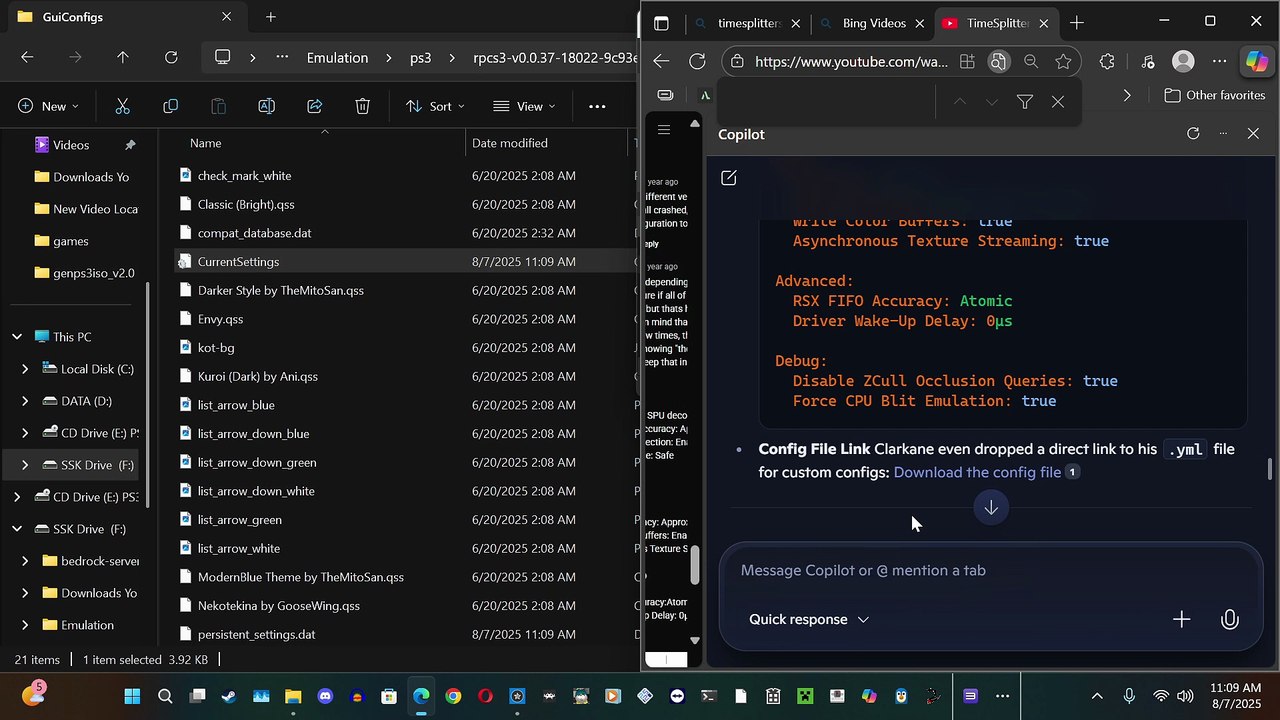Open Edge tab actions menu icon
Viewport: 1280px width, 720px height.
tap(661, 23)
